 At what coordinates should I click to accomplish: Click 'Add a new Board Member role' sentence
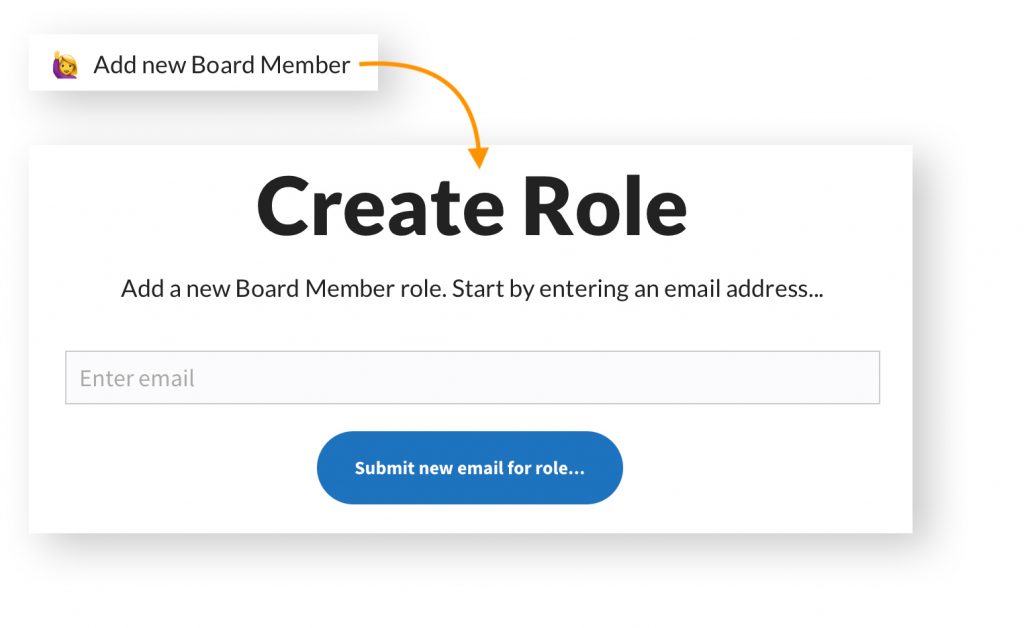pyautogui.click(x=283, y=289)
